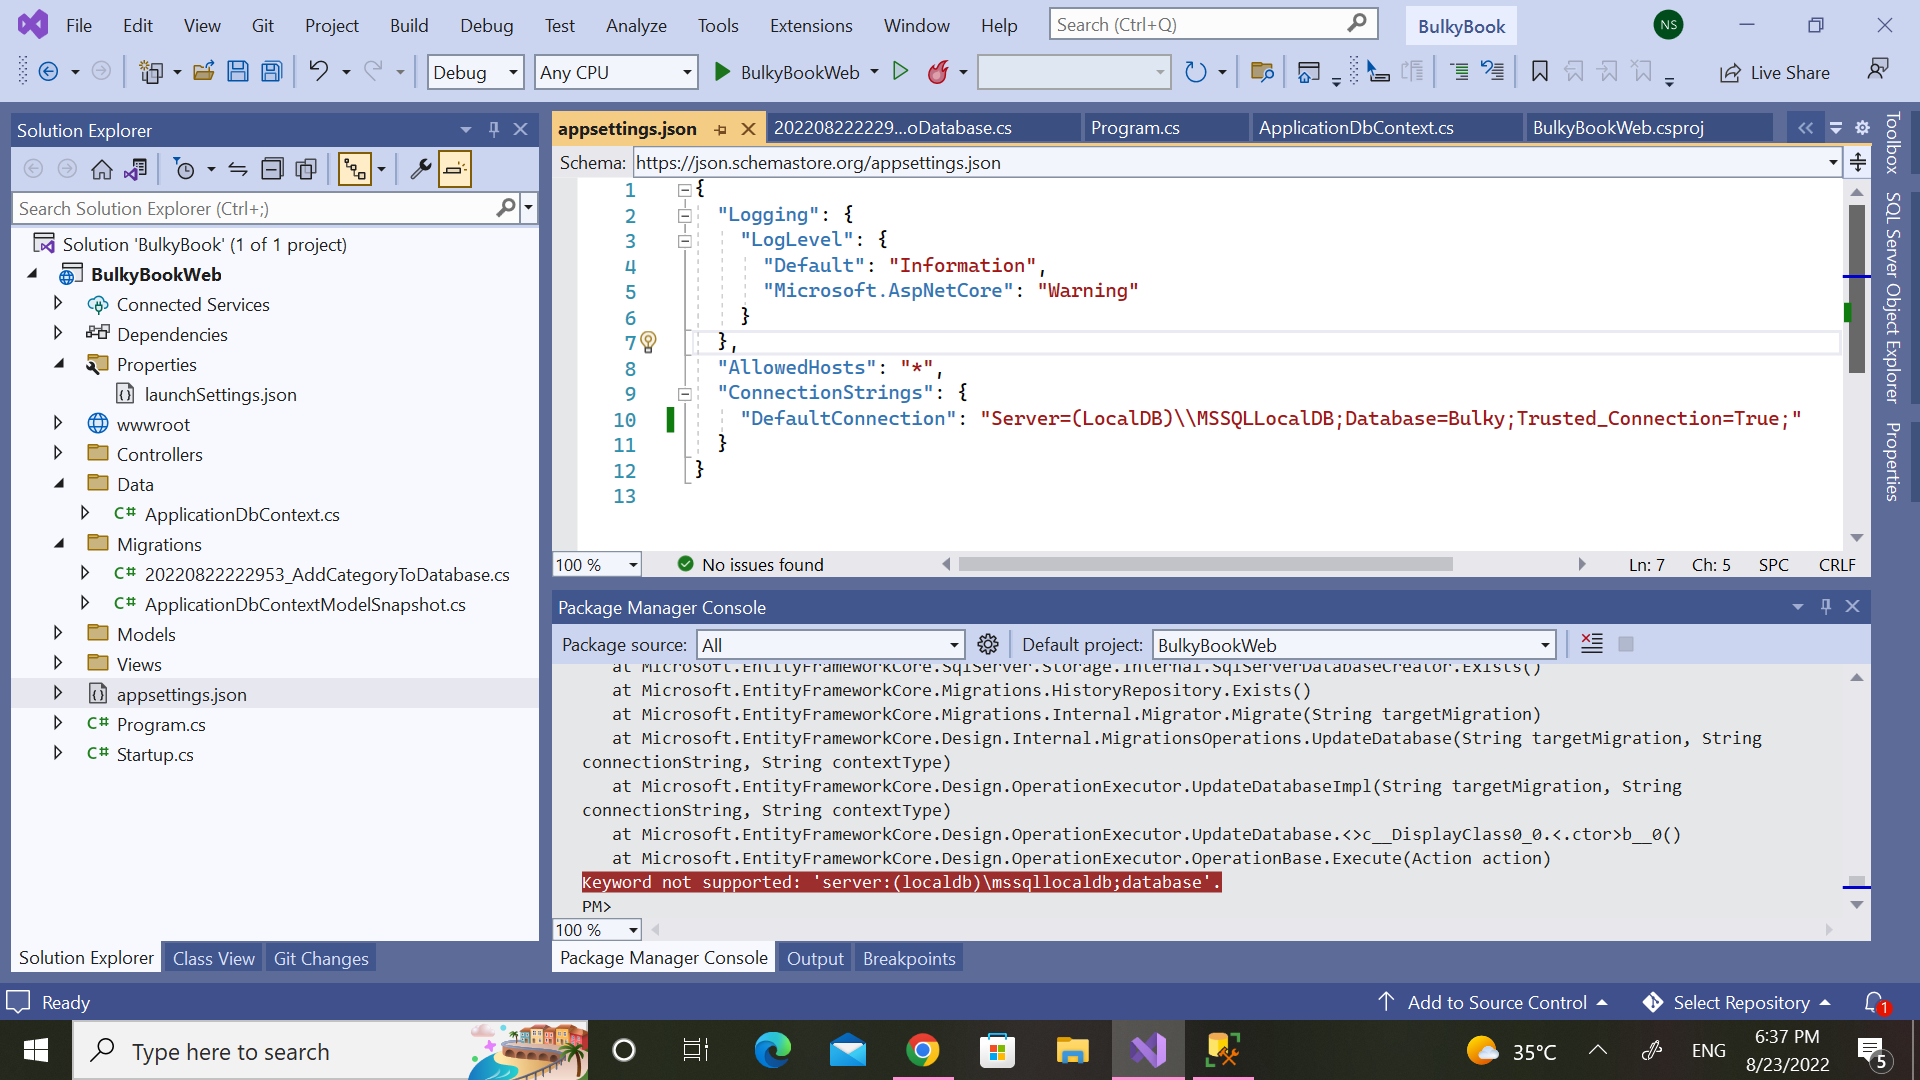
Task: Click the Navigate Backward icon in toolbar
Action: [x=48, y=71]
